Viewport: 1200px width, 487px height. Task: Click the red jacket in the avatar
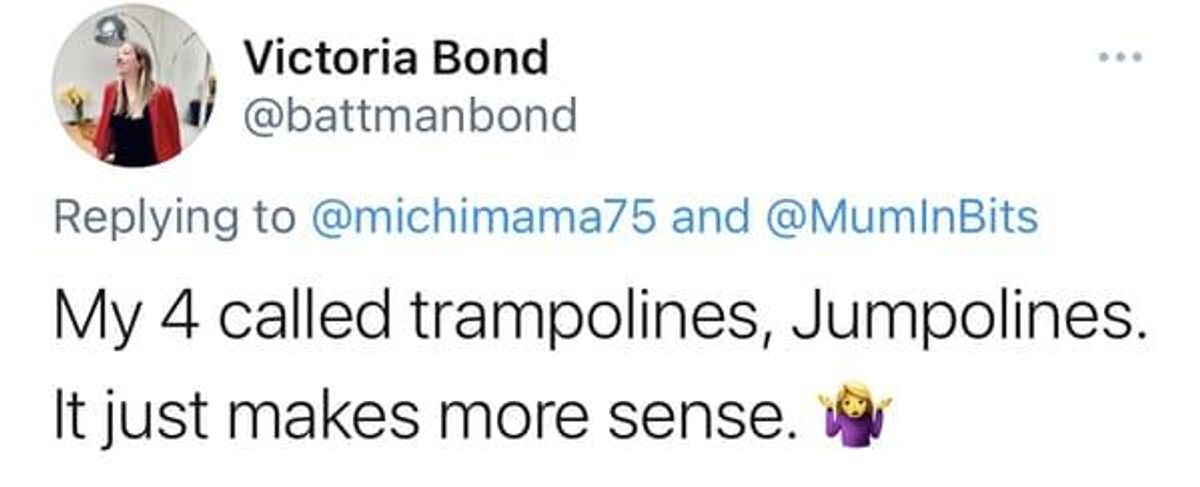click(x=139, y=122)
